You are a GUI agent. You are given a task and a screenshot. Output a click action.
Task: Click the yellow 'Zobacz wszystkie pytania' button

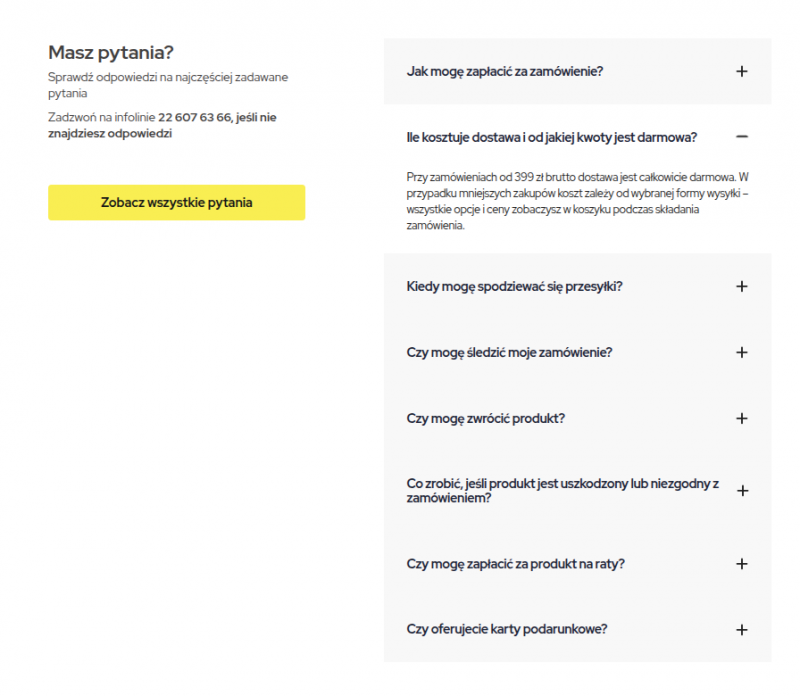(177, 202)
